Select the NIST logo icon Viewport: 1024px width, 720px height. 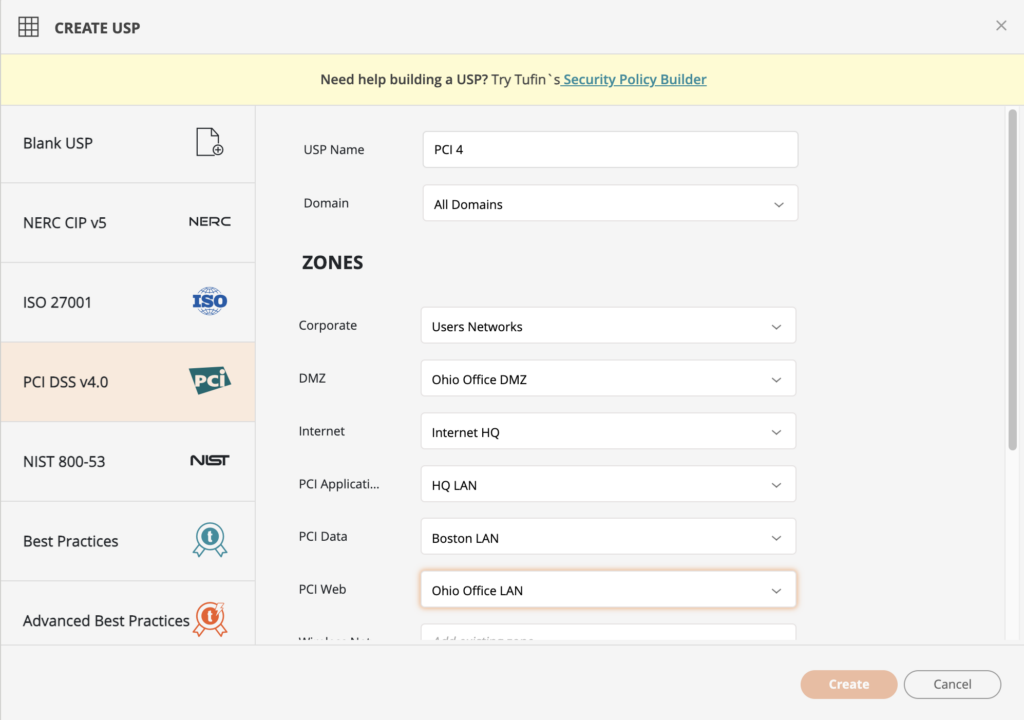click(209, 461)
